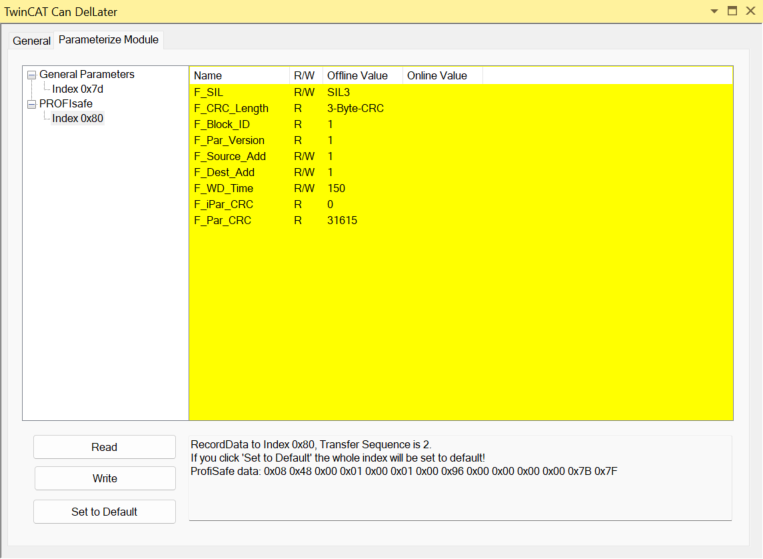This screenshot has height=559, width=763.
Task: Click the RecordData to Index 0x80 message
Action: pos(311,444)
